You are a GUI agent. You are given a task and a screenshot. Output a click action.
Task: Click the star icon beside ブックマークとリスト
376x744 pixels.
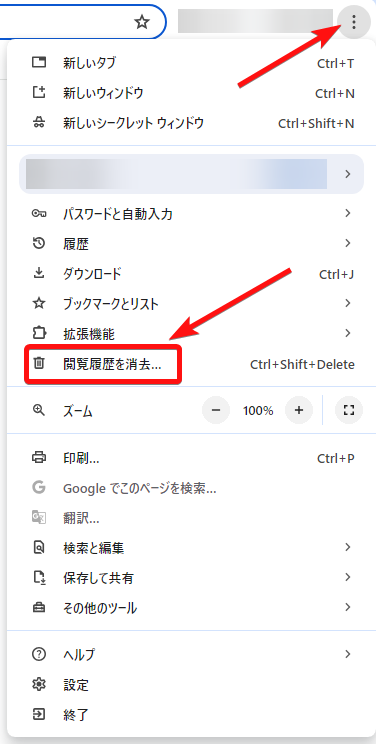pyautogui.click(x=39, y=304)
